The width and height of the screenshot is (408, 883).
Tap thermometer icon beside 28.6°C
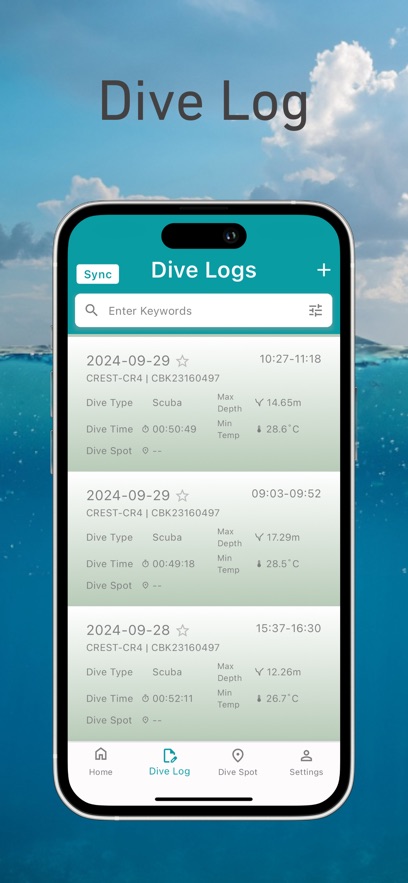tap(259, 429)
